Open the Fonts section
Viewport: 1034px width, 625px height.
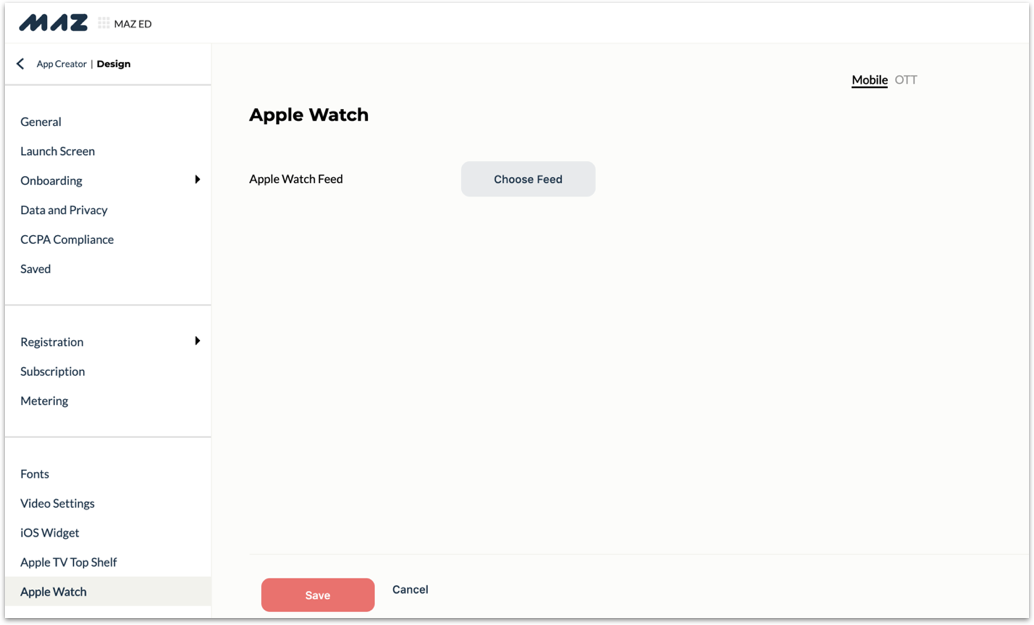pos(35,474)
